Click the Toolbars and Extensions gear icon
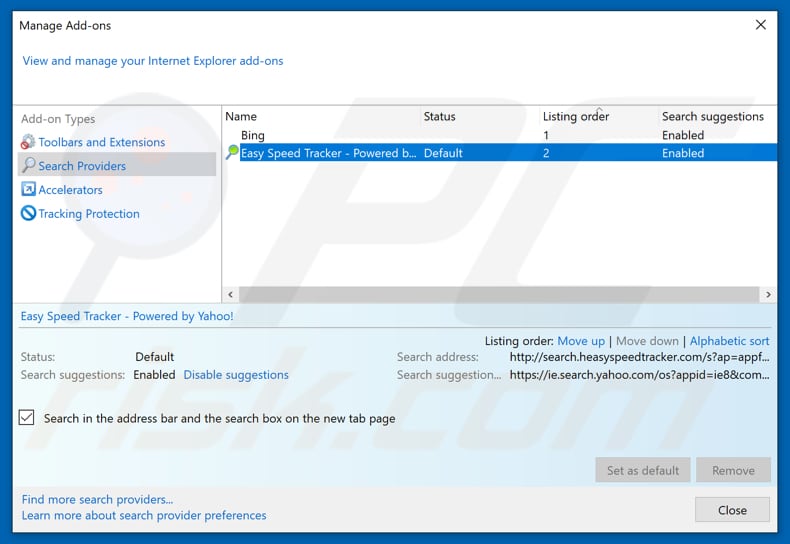Image resolution: width=790 pixels, height=544 pixels. tap(28, 142)
